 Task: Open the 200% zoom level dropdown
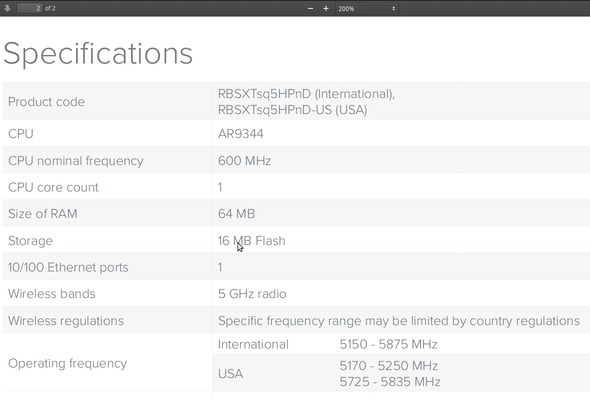coord(366,8)
